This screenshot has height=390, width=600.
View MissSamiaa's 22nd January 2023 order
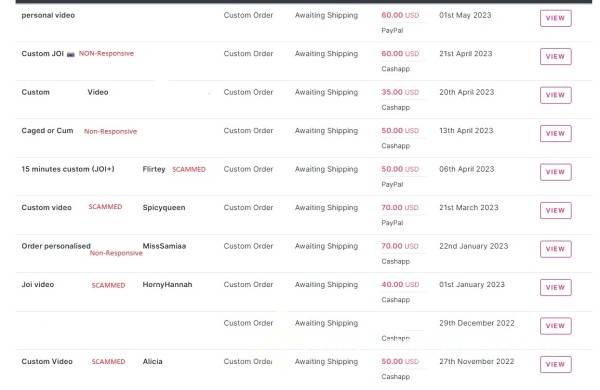point(556,249)
